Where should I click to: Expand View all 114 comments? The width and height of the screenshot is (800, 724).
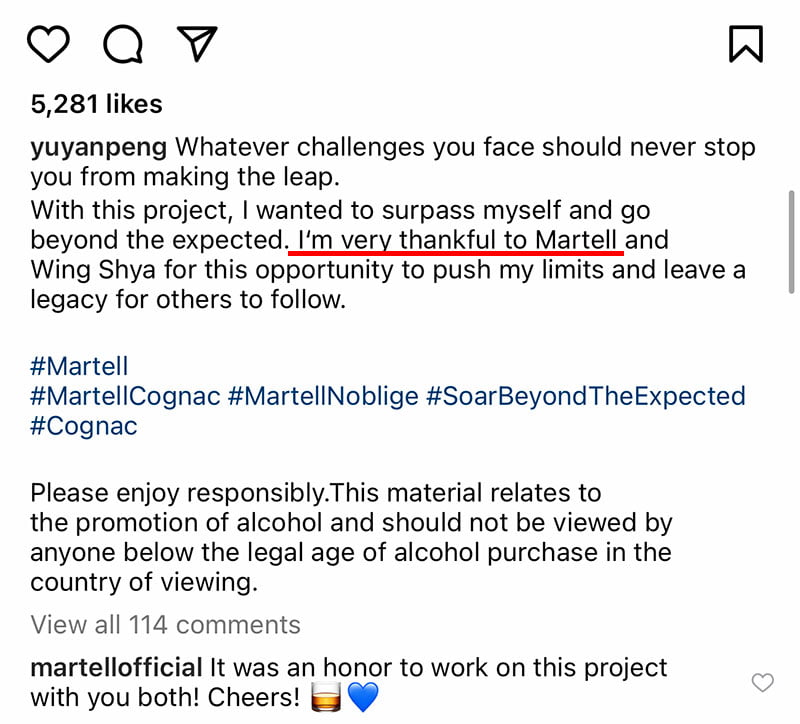click(165, 625)
